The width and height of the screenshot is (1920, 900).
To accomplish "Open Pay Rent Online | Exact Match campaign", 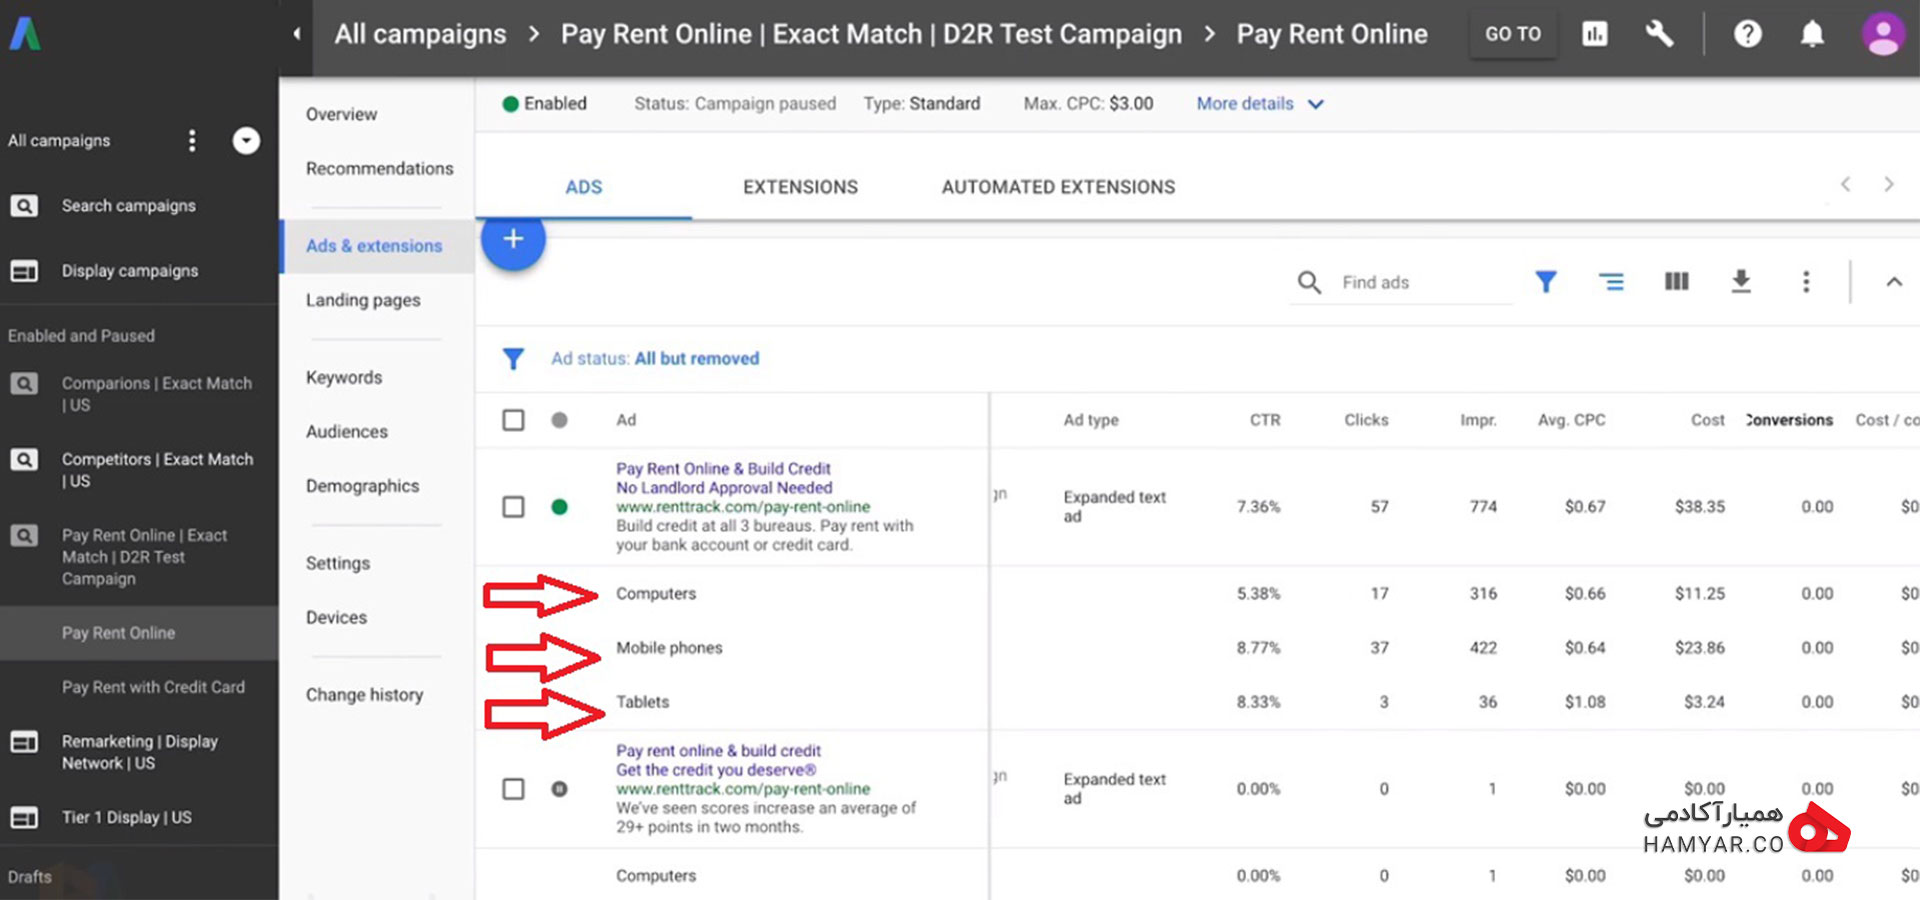I will point(145,557).
